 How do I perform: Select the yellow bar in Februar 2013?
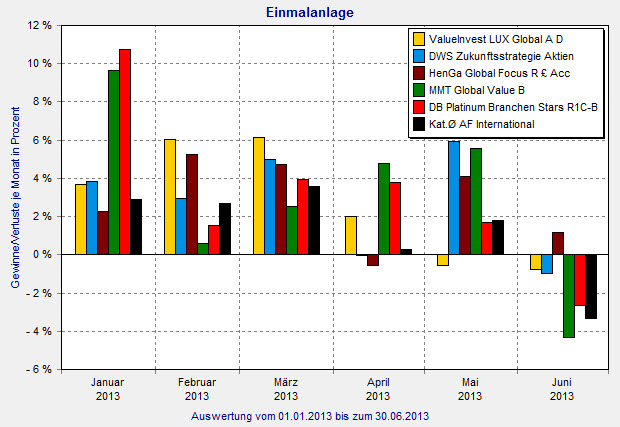170,196
